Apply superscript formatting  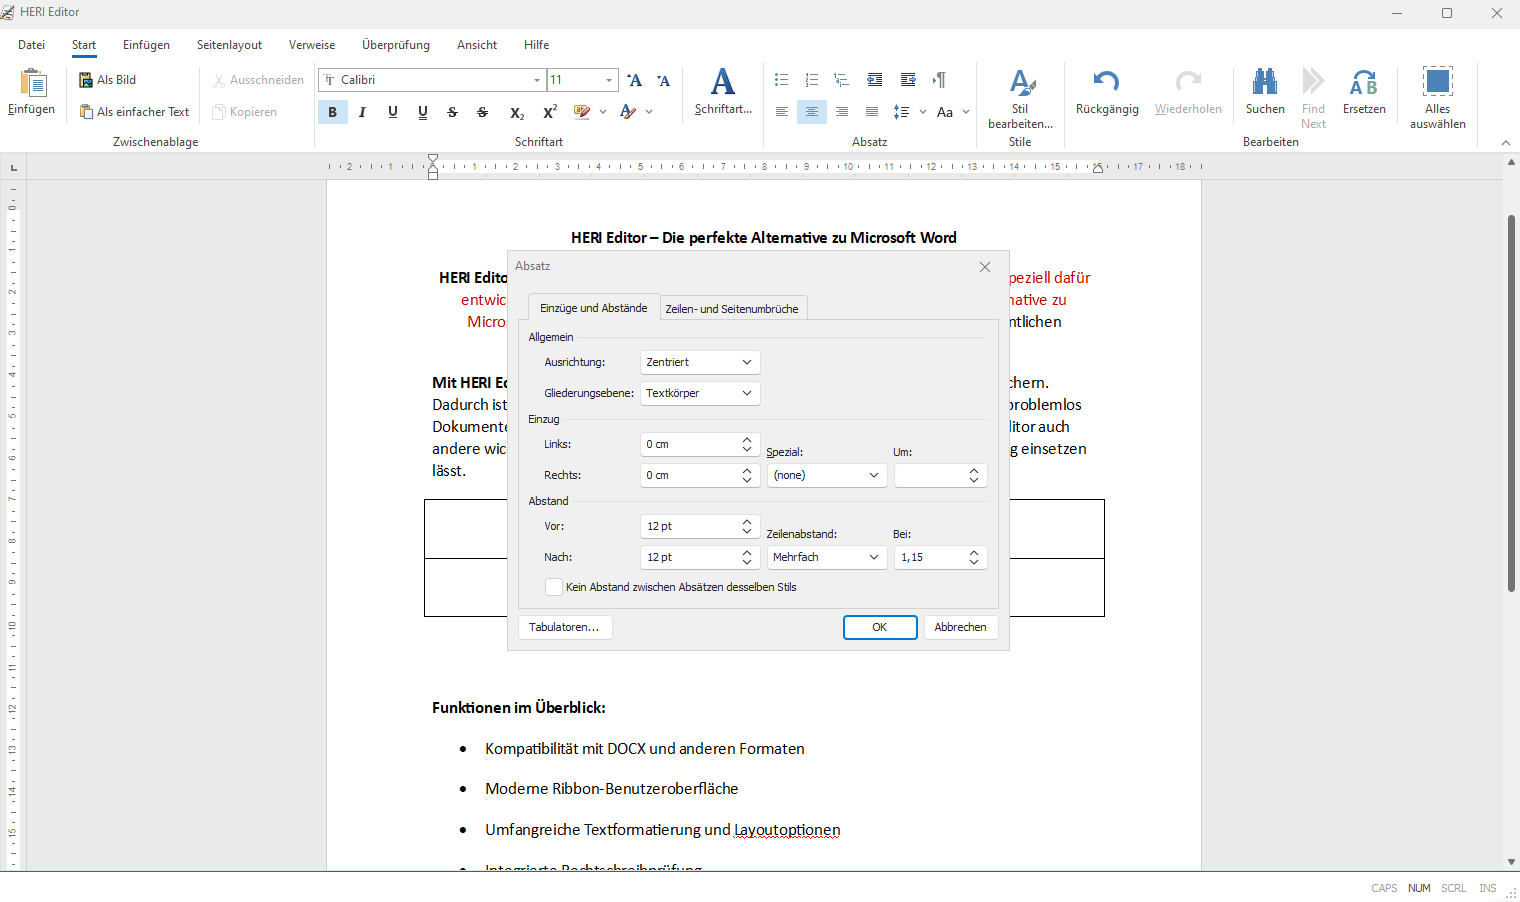(549, 112)
